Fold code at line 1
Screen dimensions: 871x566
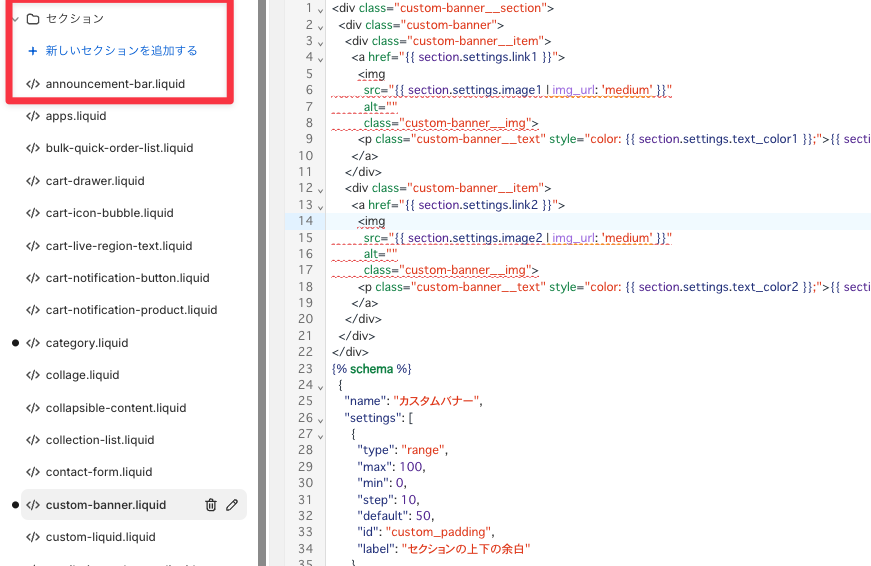click(321, 10)
